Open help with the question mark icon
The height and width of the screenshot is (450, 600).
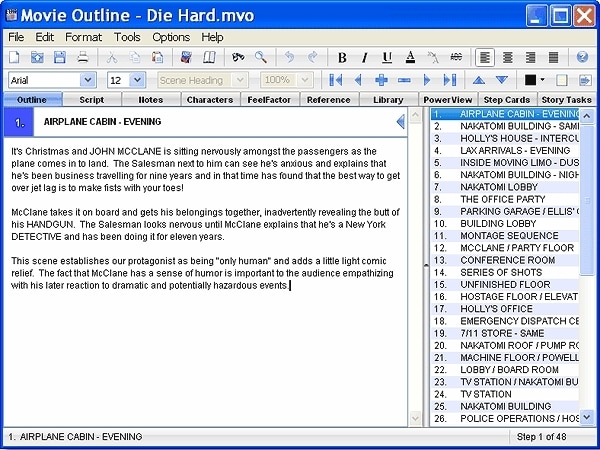click(x=582, y=57)
